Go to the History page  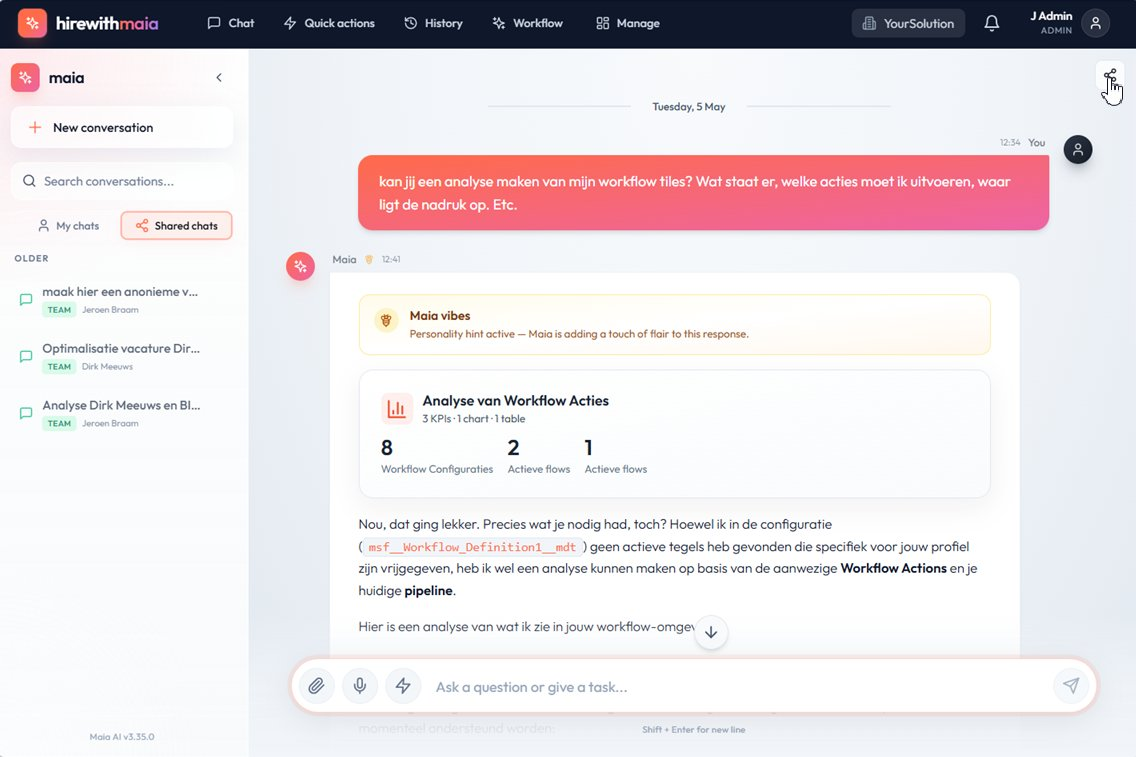pos(433,23)
